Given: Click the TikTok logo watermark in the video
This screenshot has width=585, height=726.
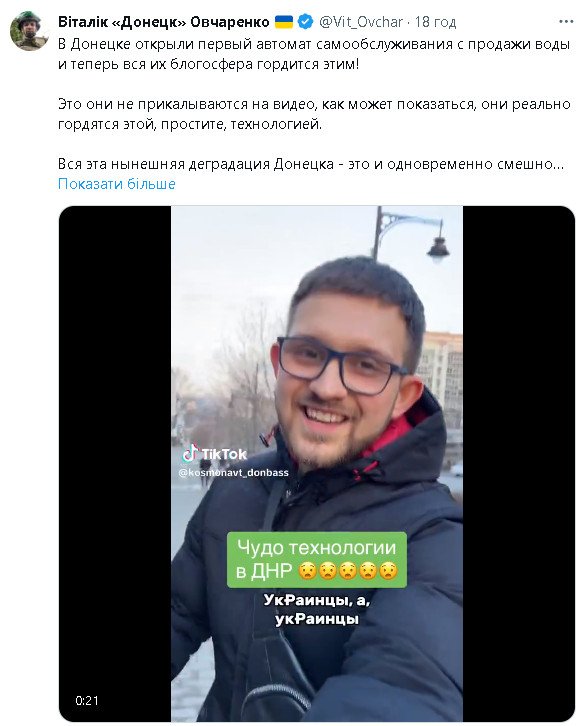Looking at the screenshot, I should [215, 454].
